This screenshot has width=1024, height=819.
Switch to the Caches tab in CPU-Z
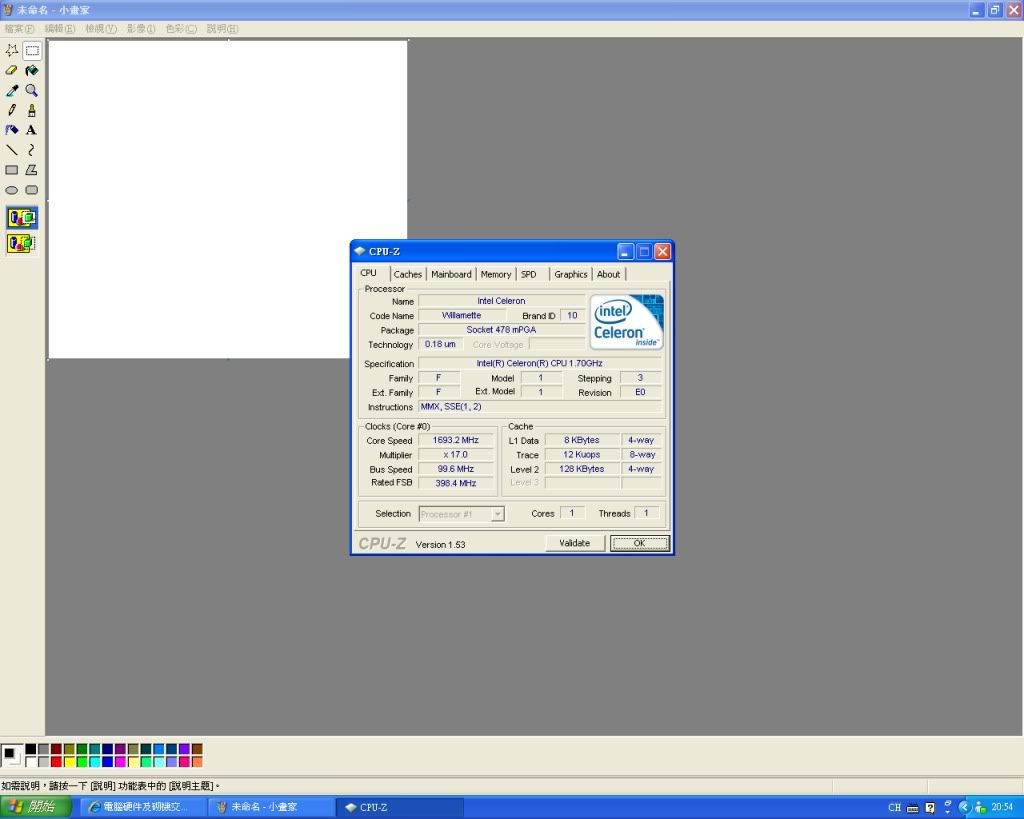[408, 274]
